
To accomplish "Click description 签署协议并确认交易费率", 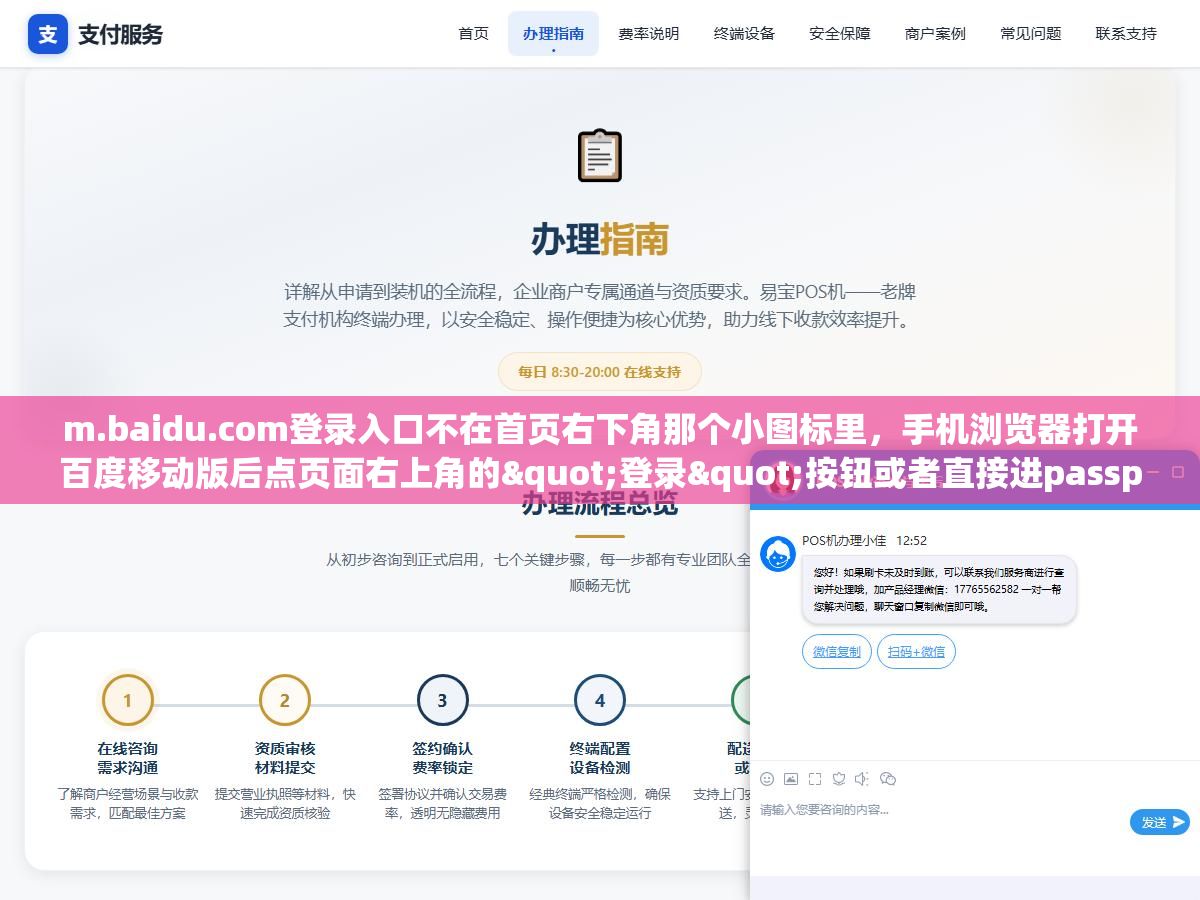I will click(442, 803).
